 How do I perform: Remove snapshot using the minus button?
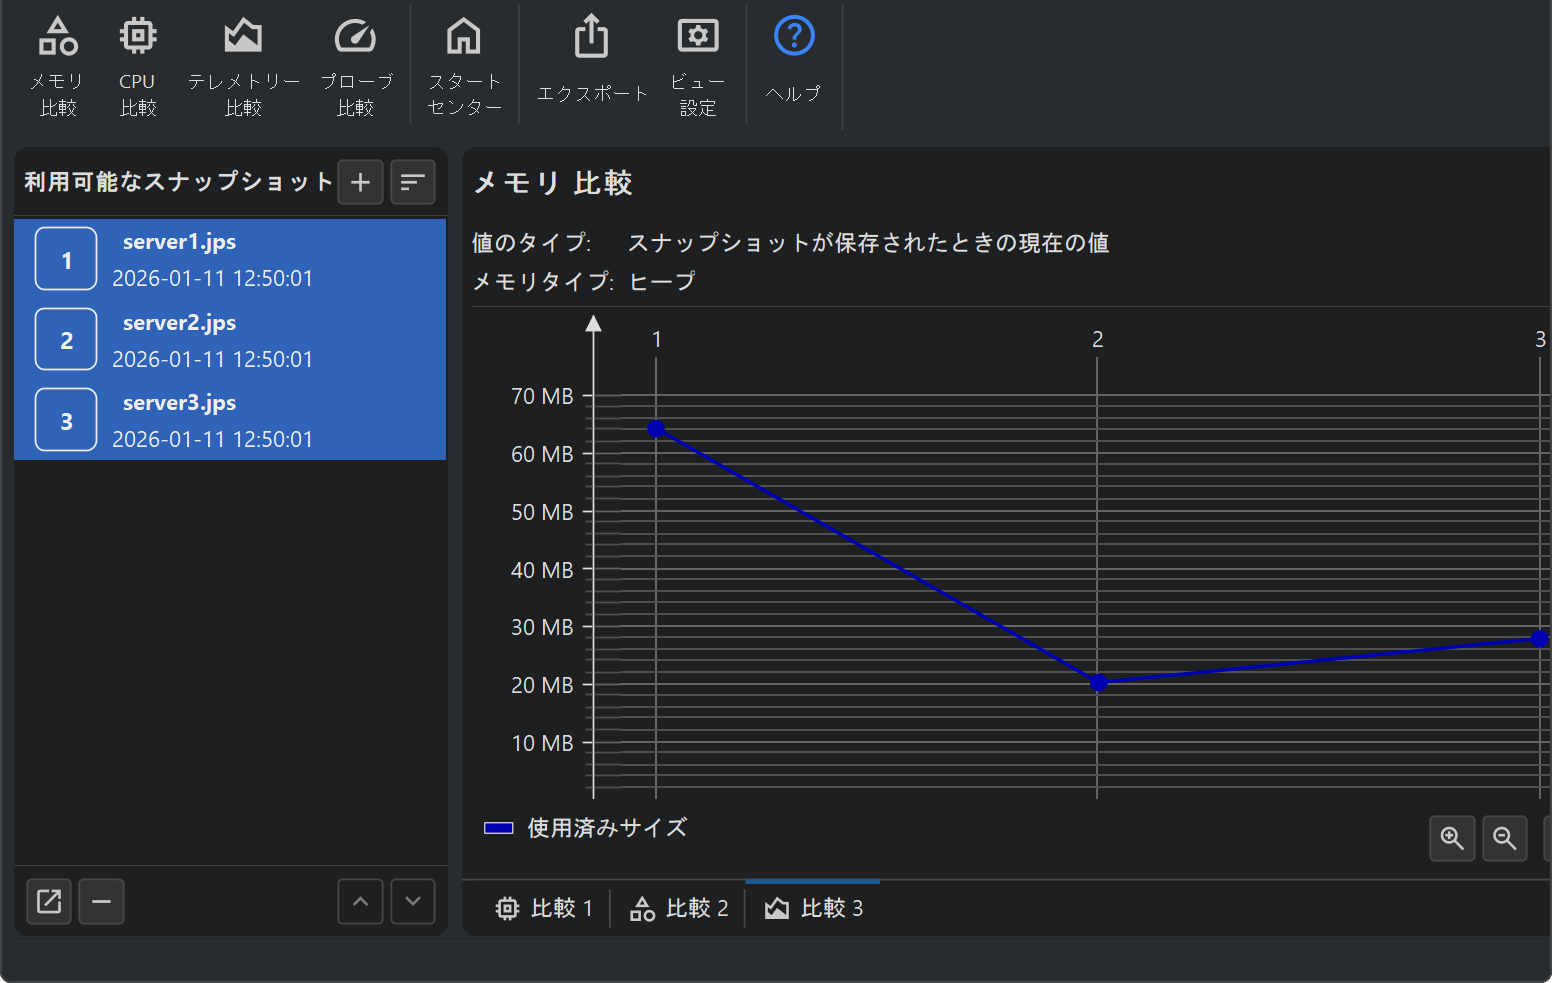coord(101,902)
